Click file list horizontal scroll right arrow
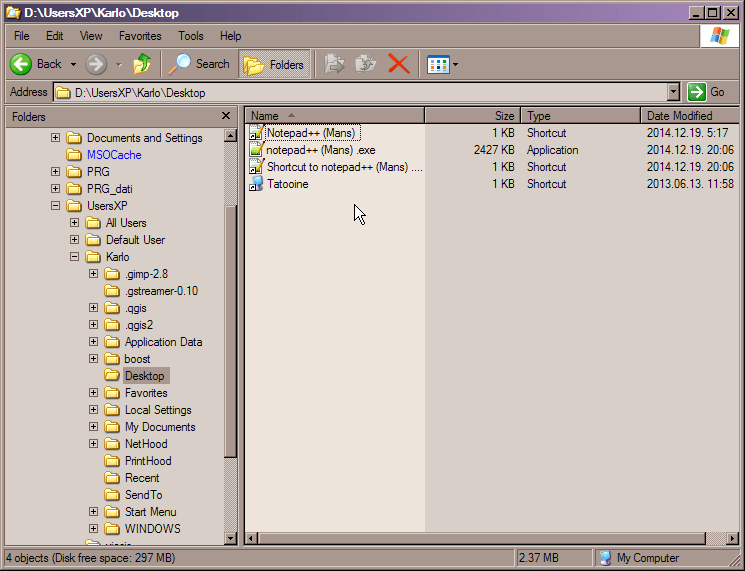Screen dimensions: 745x571 (733, 538)
